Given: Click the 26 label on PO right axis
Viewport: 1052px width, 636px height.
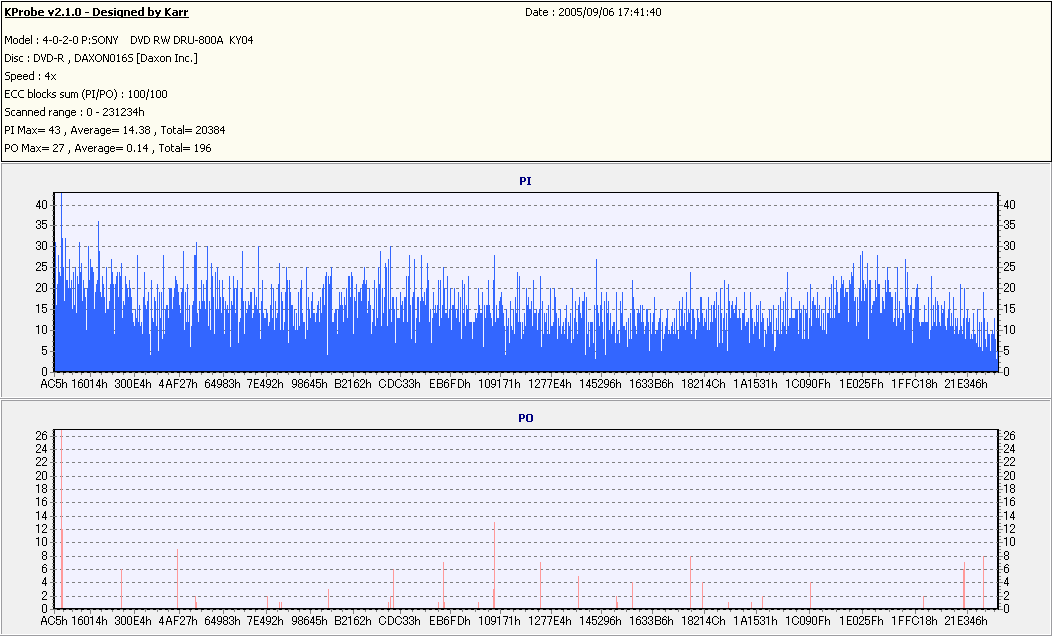Looking at the screenshot, I should (1009, 436).
